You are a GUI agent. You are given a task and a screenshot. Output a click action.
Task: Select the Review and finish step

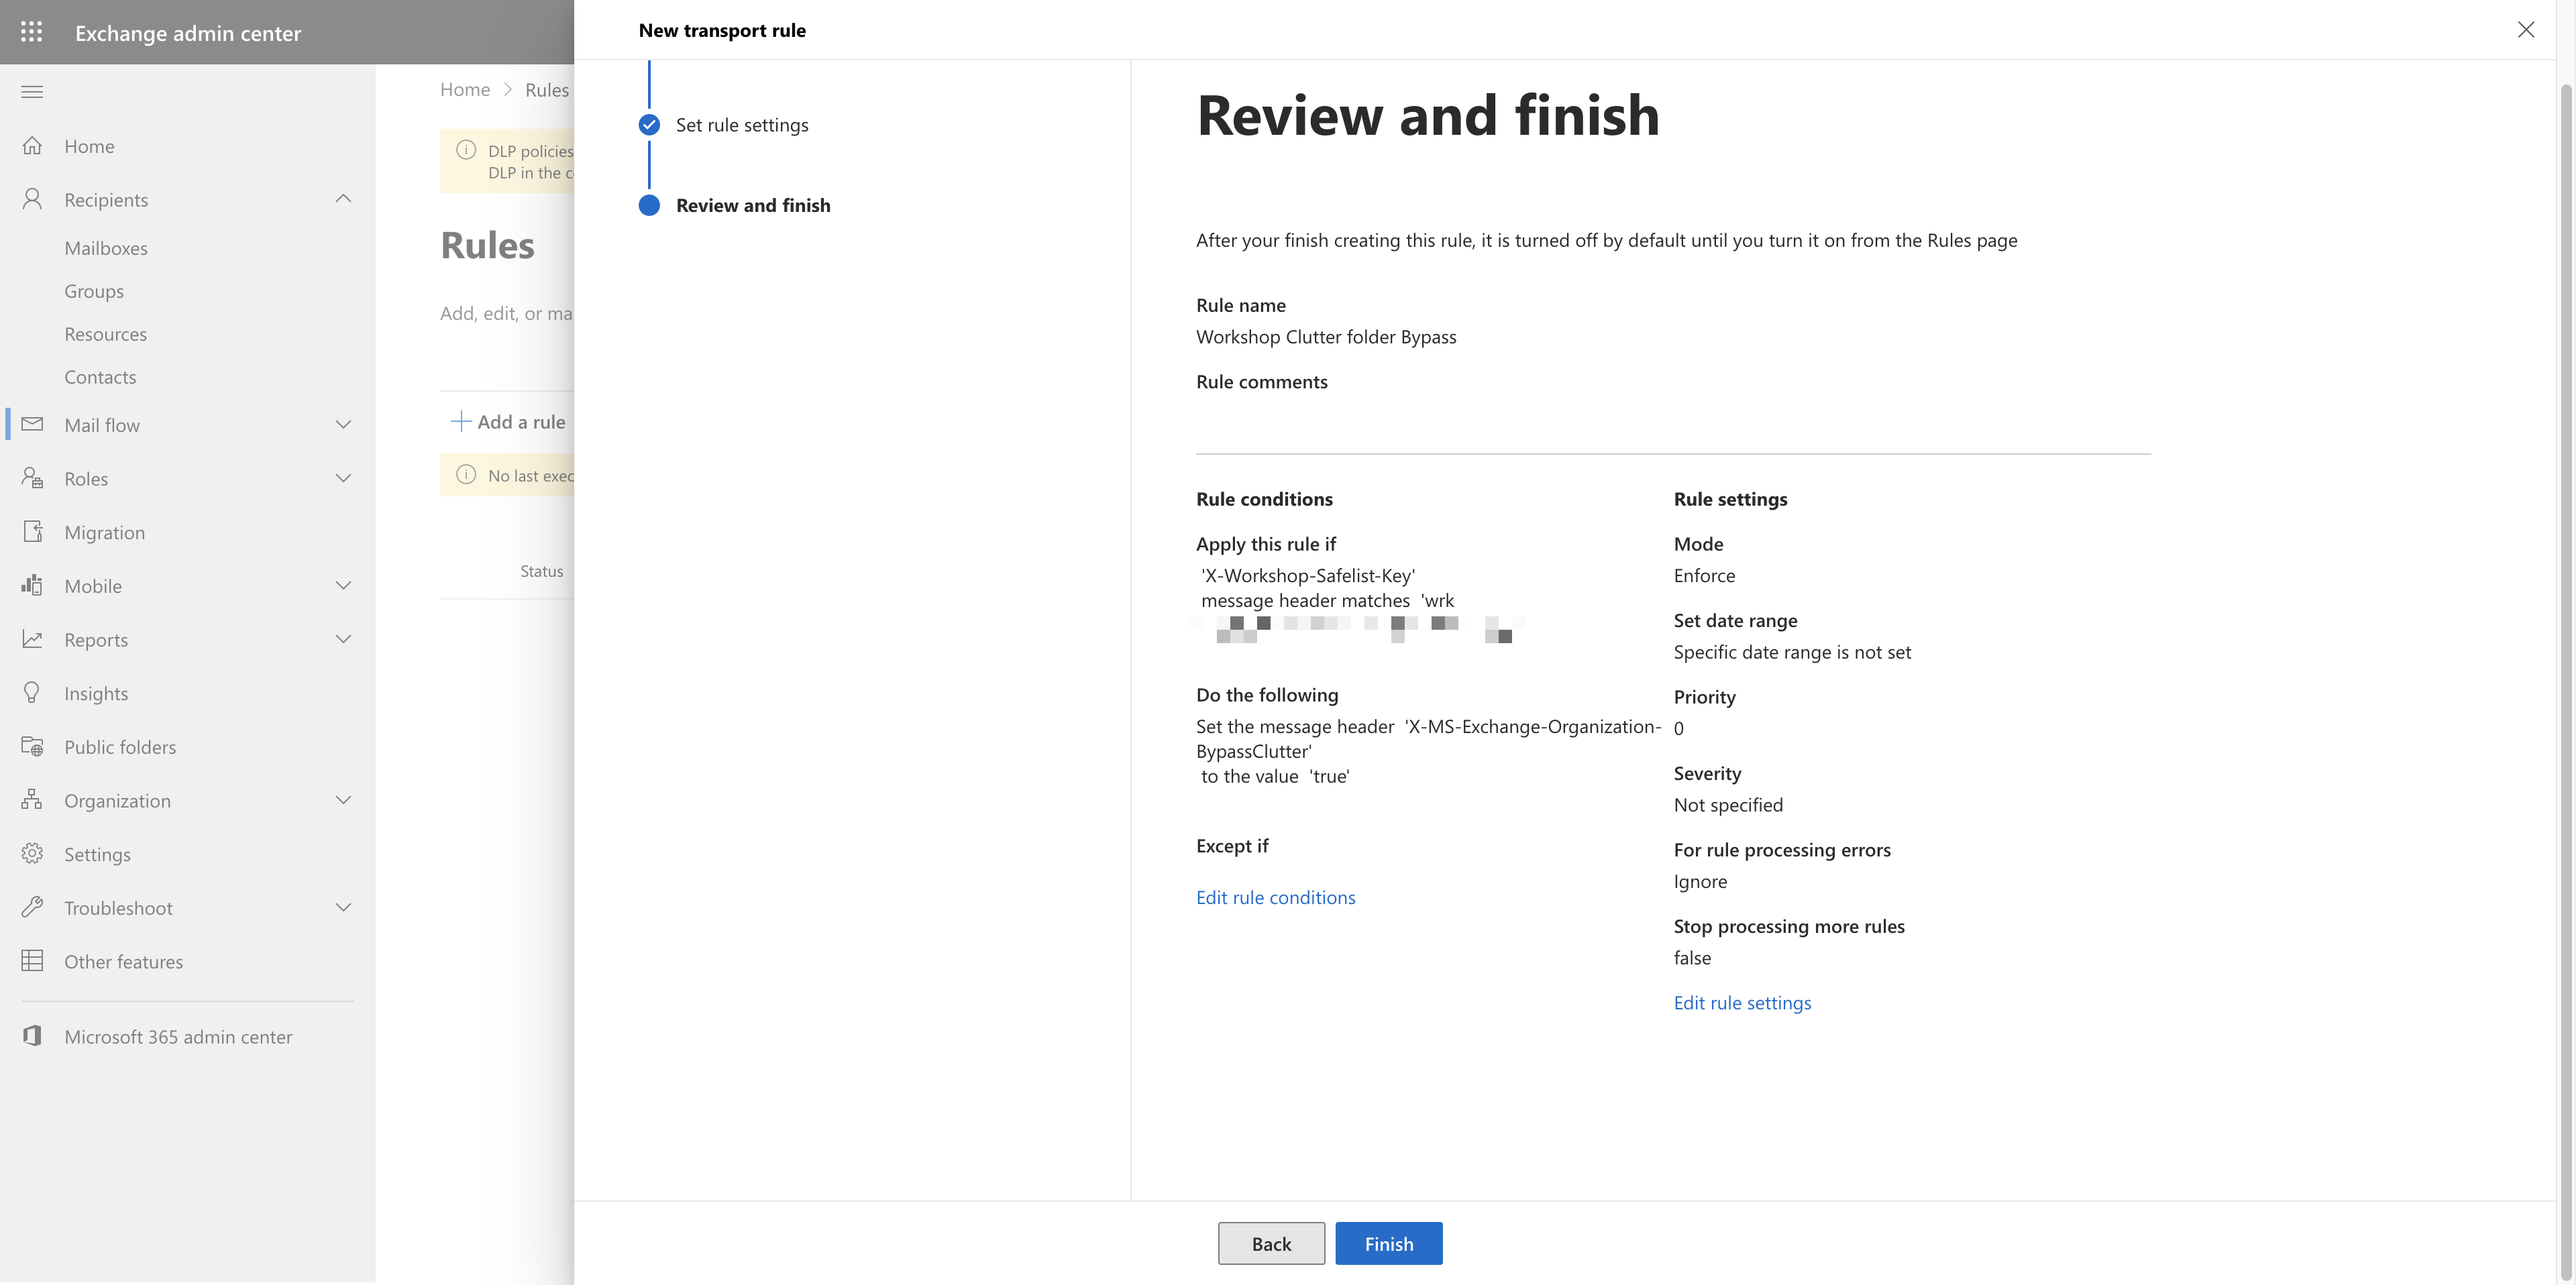tap(753, 205)
